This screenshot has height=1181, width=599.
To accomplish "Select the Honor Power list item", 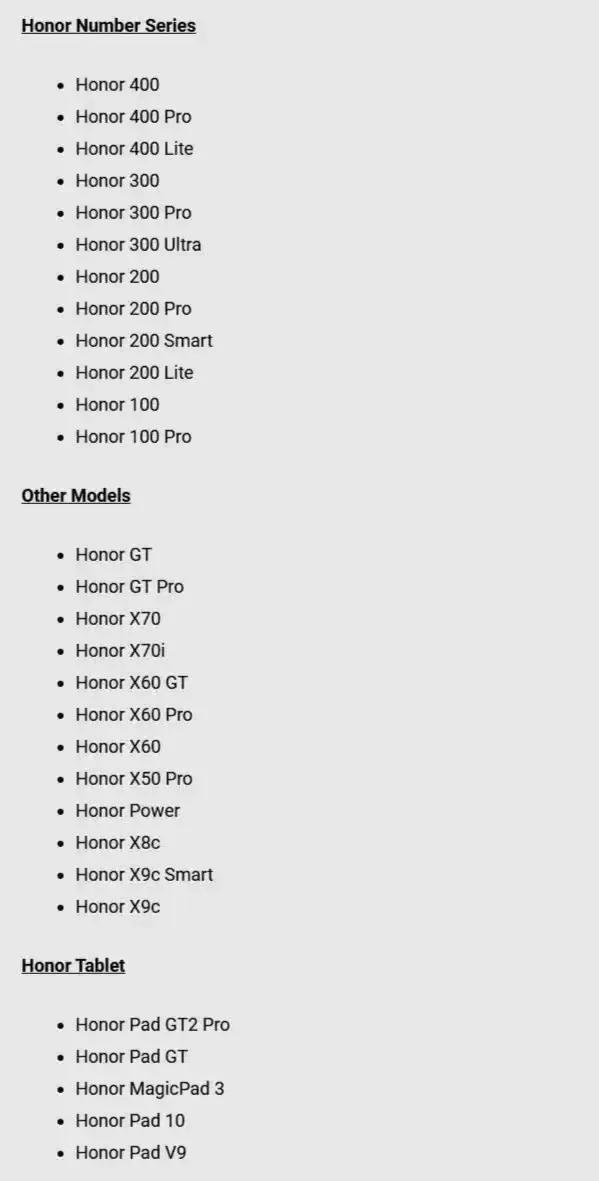I will (127, 811).
